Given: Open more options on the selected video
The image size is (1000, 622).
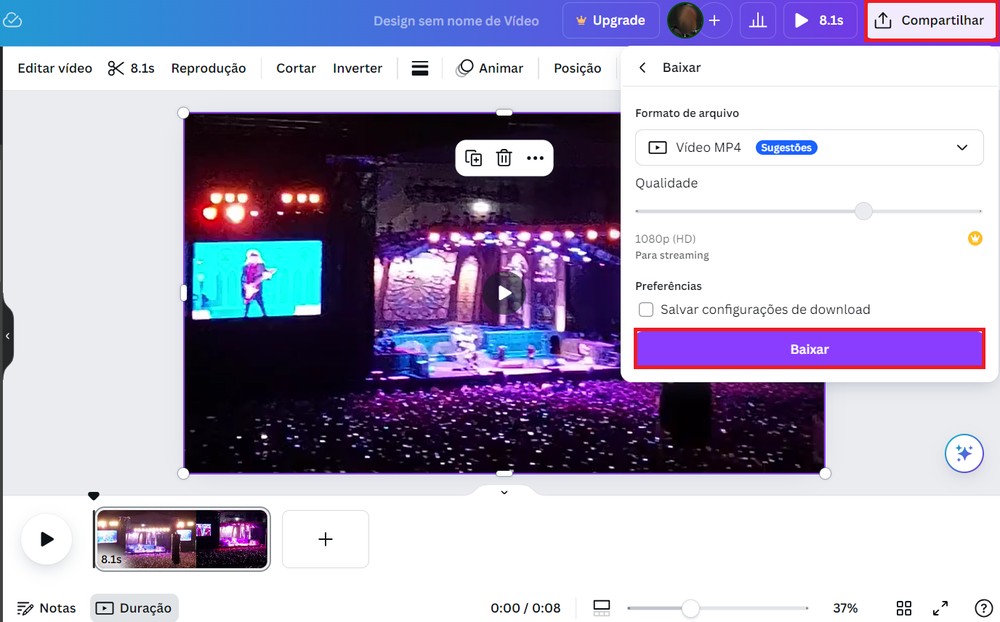Looking at the screenshot, I should tap(535, 157).
